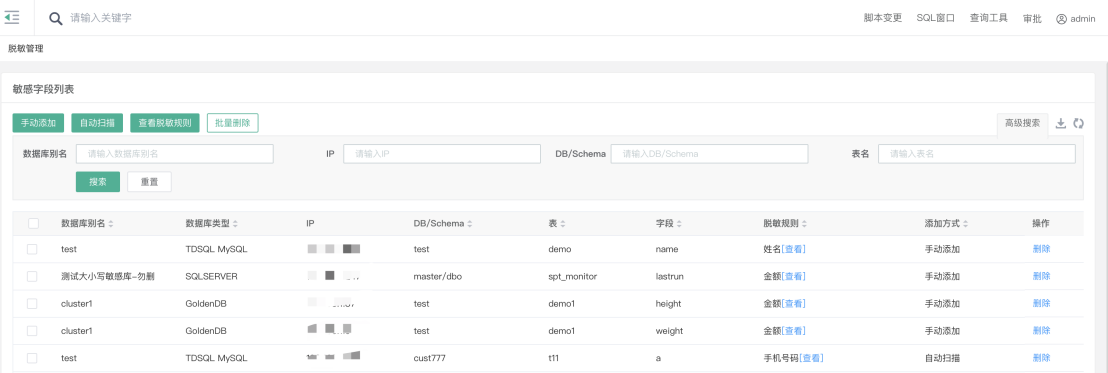Click 测试大小写敏感库-勿删 alias cell
1108x373 pixels.
coord(107,276)
